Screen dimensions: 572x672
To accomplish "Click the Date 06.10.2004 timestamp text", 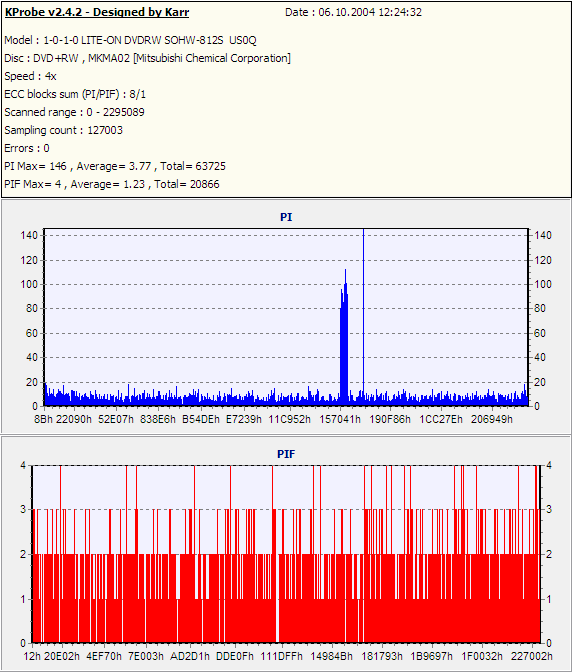I will 353,12.
